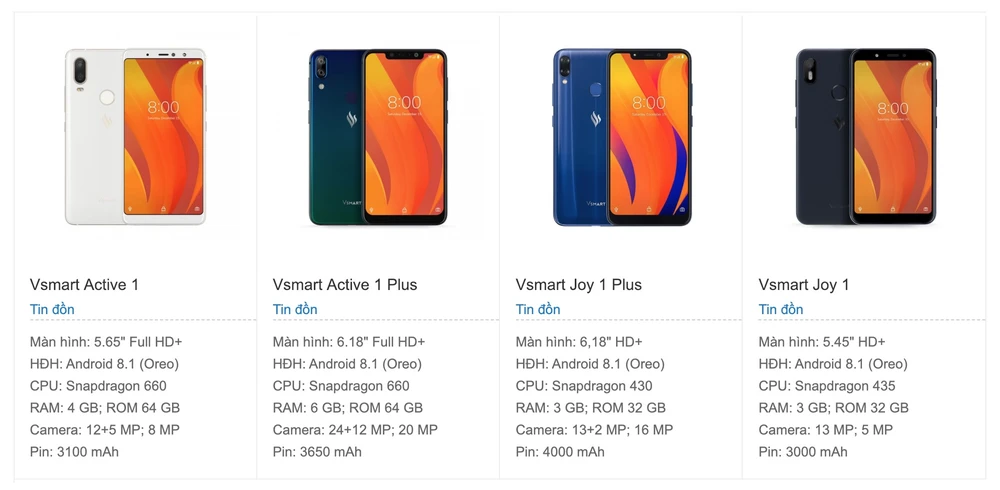Click the Pin: 3100 mAh battery spec
The width and height of the screenshot is (1000, 490).
[75, 452]
